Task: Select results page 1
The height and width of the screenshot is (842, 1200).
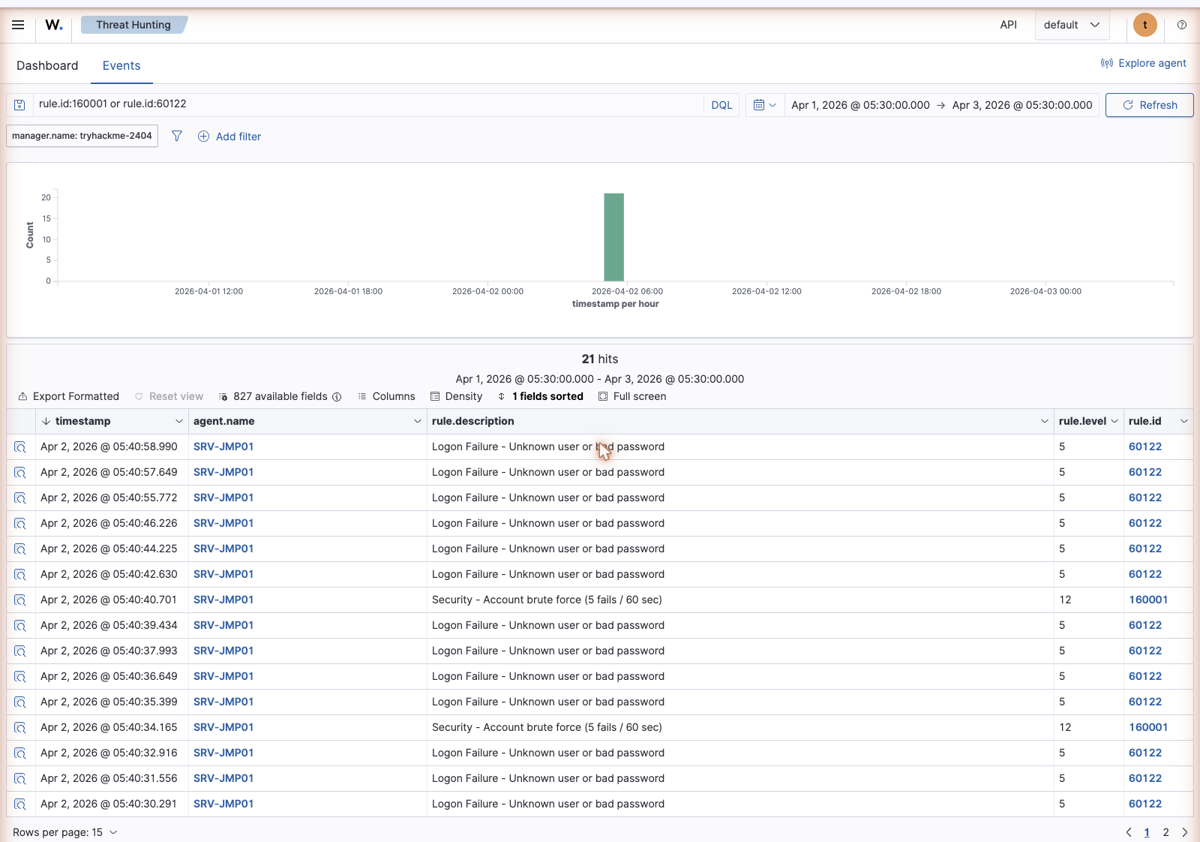Action: pyautogui.click(x=1147, y=832)
